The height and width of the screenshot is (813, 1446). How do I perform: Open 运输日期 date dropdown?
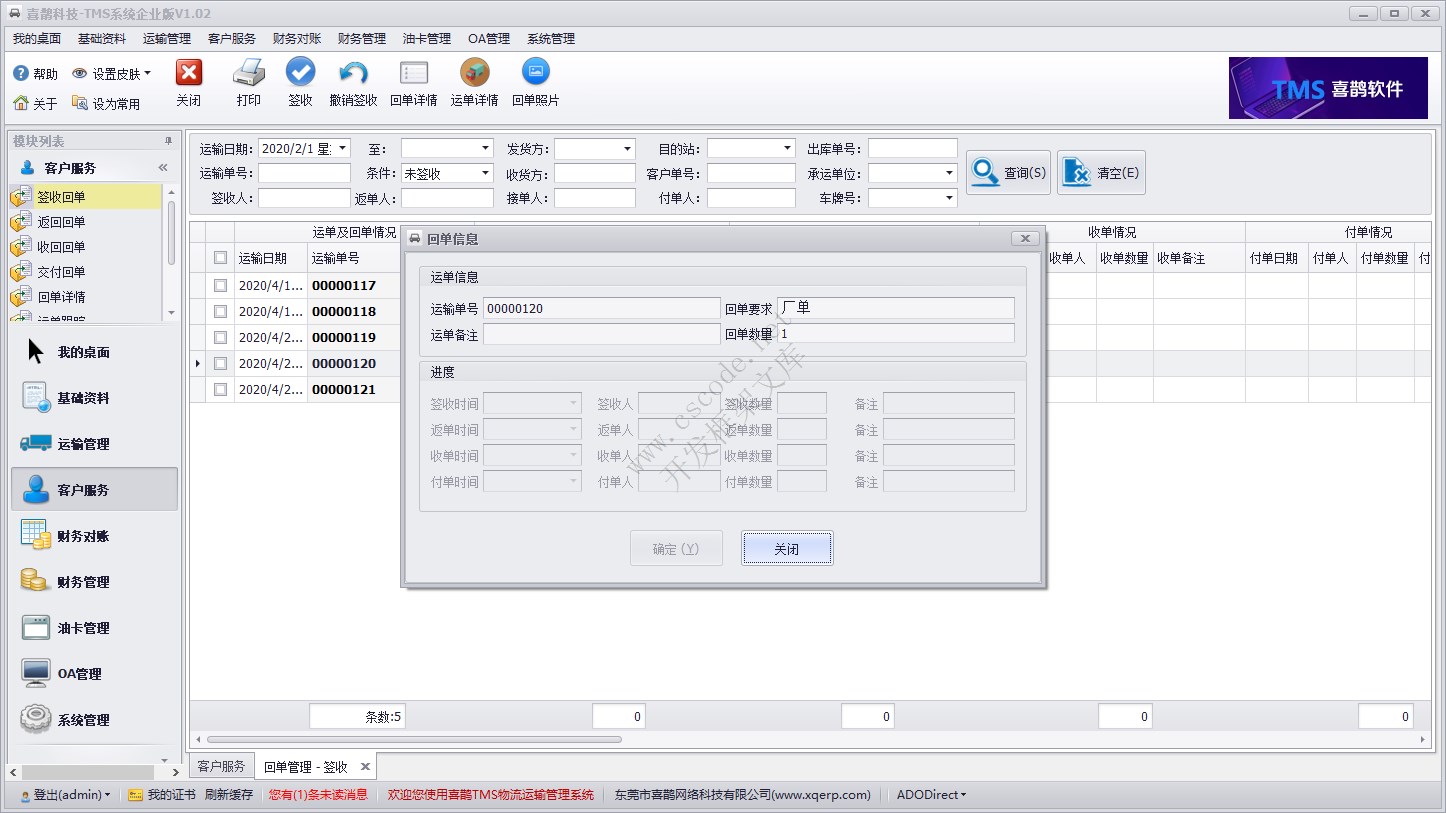click(342, 148)
